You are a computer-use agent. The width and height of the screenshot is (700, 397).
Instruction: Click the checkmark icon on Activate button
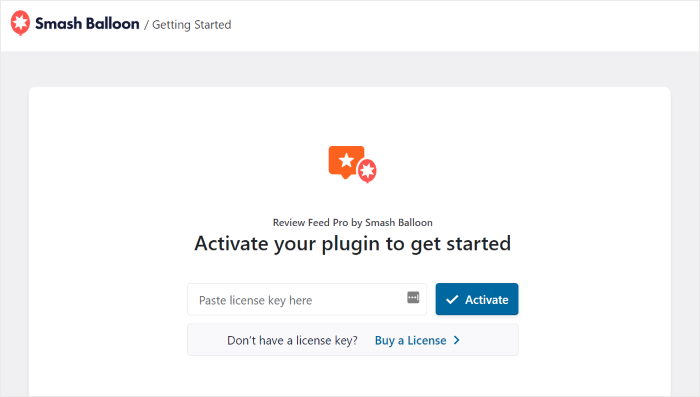(452, 300)
